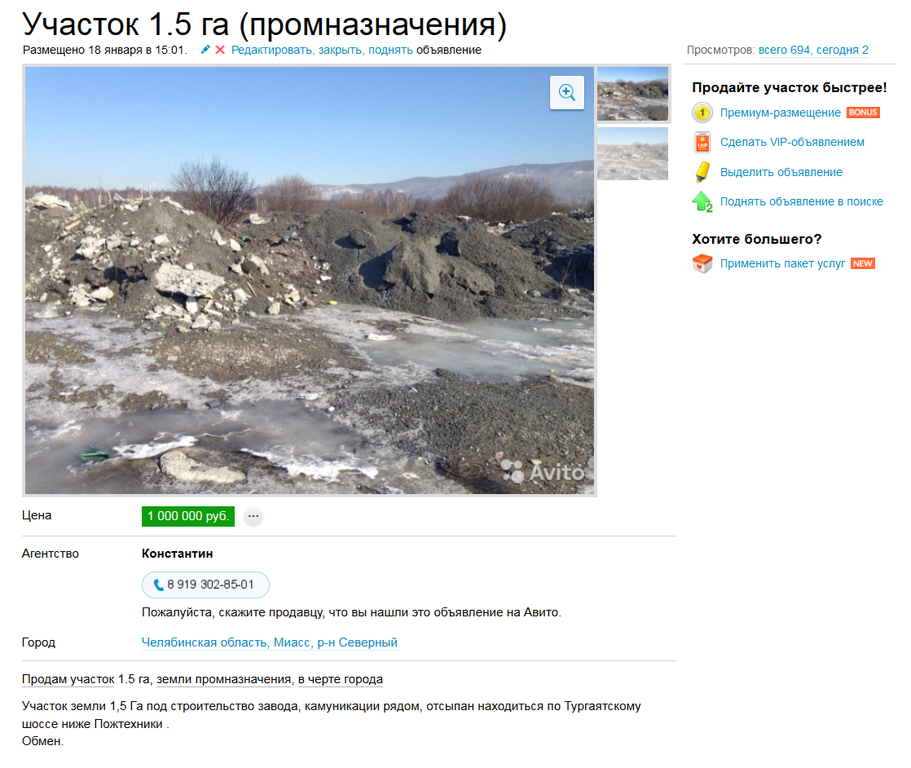
Task: Click the yellow highlighter marker icon
Action: (x=702, y=172)
